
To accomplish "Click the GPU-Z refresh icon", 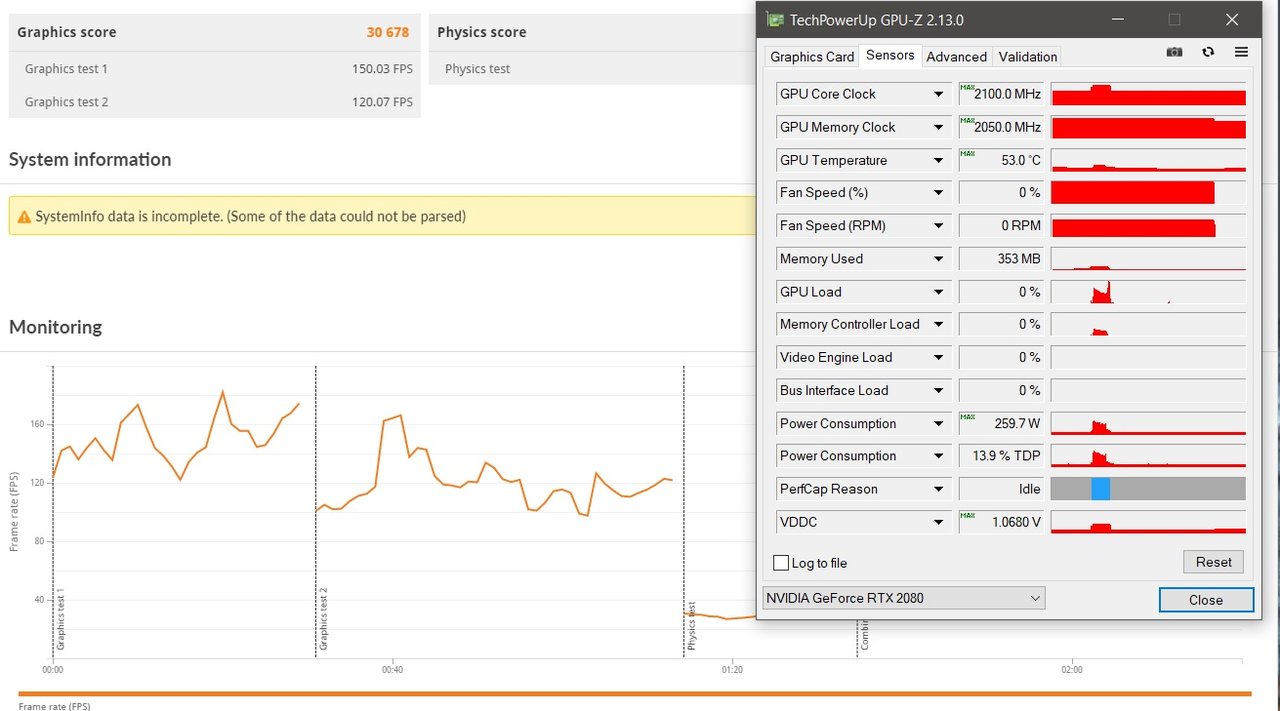I will click(1208, 52).
